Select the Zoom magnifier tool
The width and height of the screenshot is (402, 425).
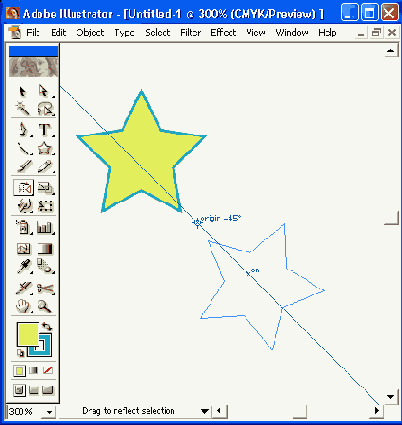[45, 306]
